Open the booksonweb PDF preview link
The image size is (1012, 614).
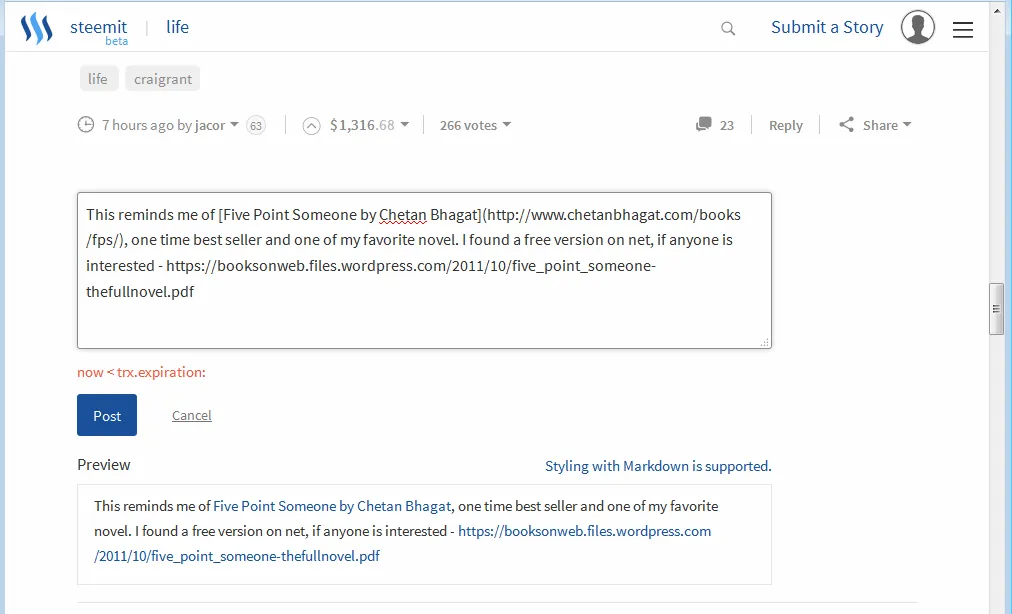point(403,544)
